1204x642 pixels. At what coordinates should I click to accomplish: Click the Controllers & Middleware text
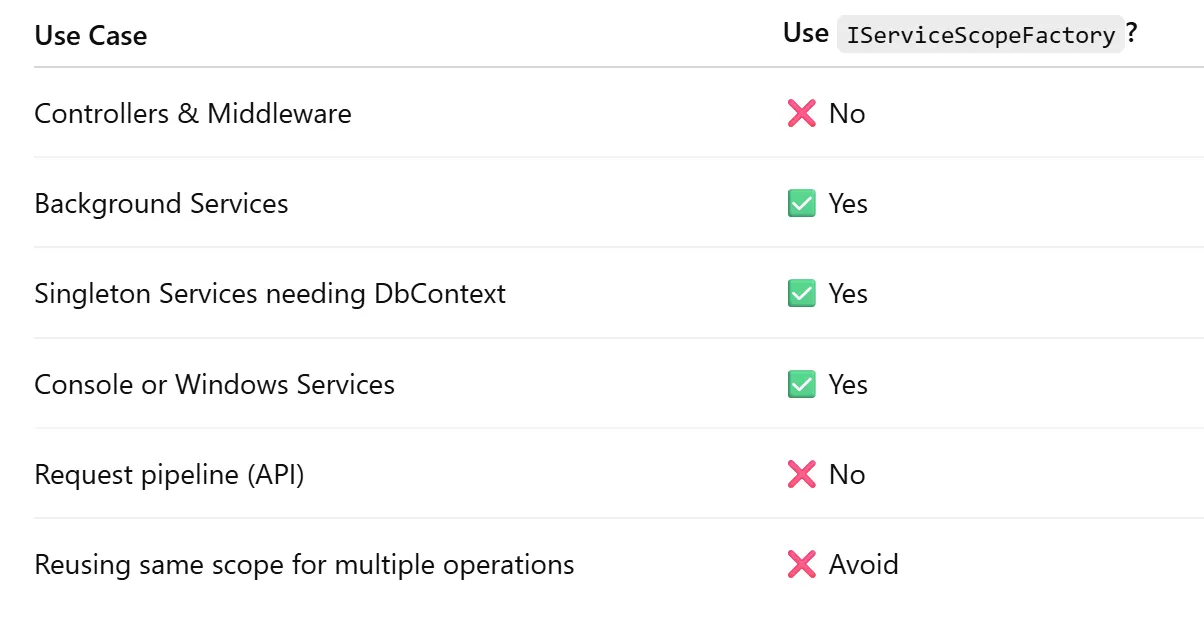193,114
